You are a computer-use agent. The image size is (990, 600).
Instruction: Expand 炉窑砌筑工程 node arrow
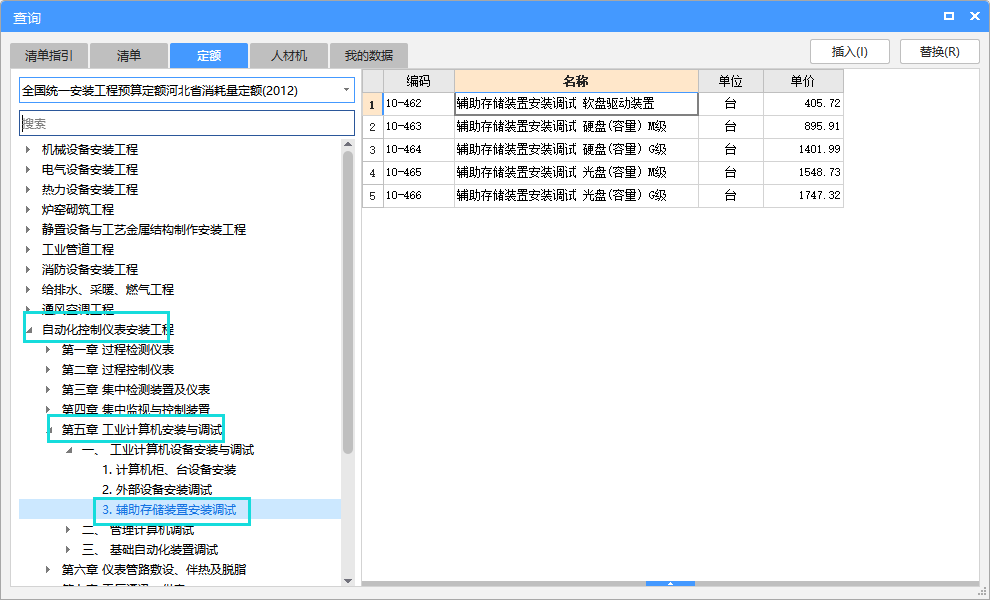(28, 209)
